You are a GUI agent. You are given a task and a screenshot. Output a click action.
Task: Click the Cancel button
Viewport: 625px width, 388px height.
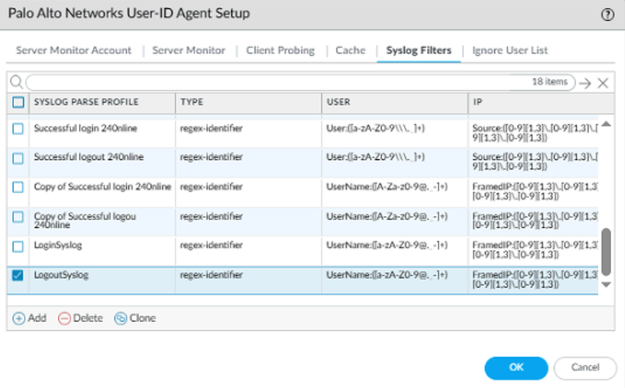pos(585,367)
